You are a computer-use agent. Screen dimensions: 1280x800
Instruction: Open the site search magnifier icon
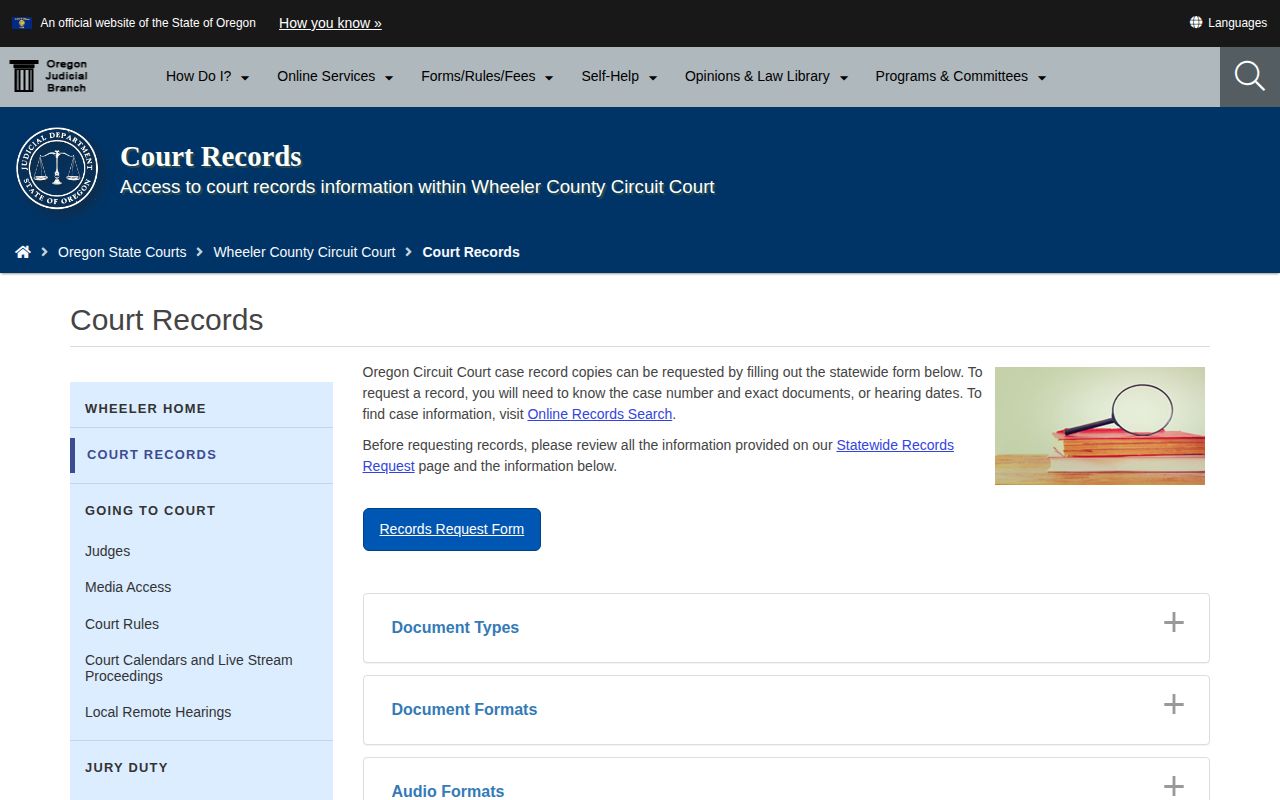pyautogui.click(x=1250, y=76)
